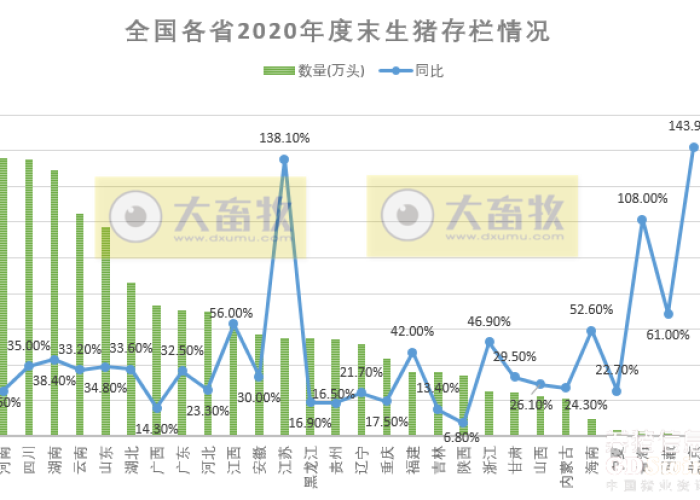Select the 32.50% data label

(182, 350)
